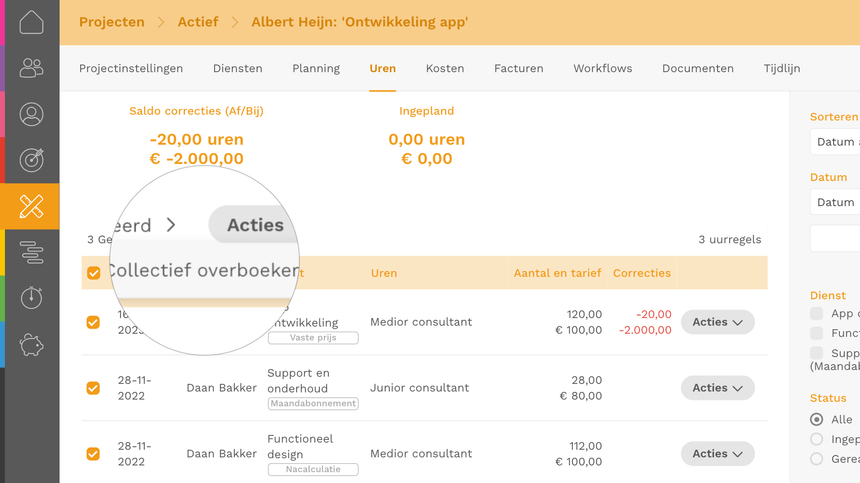Switch to the Diensten tab
This screenshot has height=483, width=860.
click(237, 69)
